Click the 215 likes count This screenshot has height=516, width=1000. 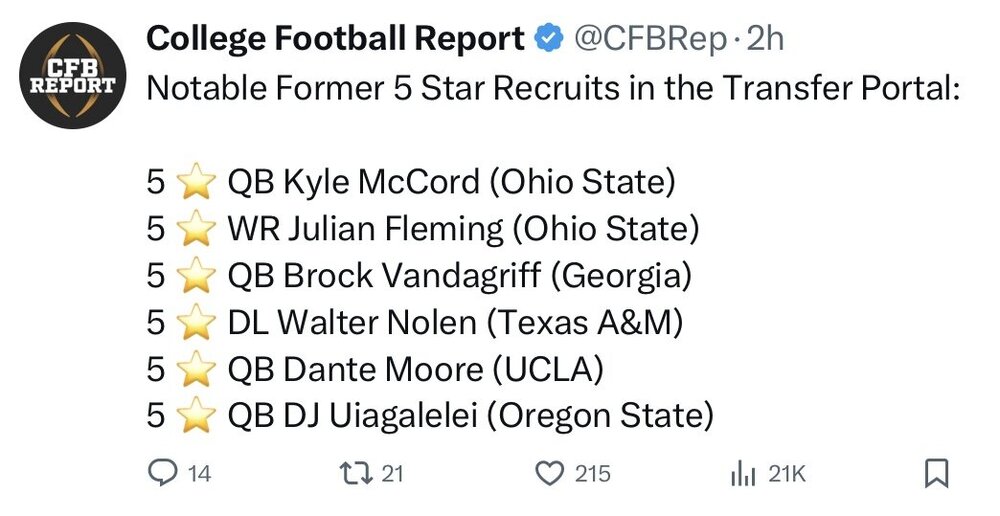coord(592,474)
